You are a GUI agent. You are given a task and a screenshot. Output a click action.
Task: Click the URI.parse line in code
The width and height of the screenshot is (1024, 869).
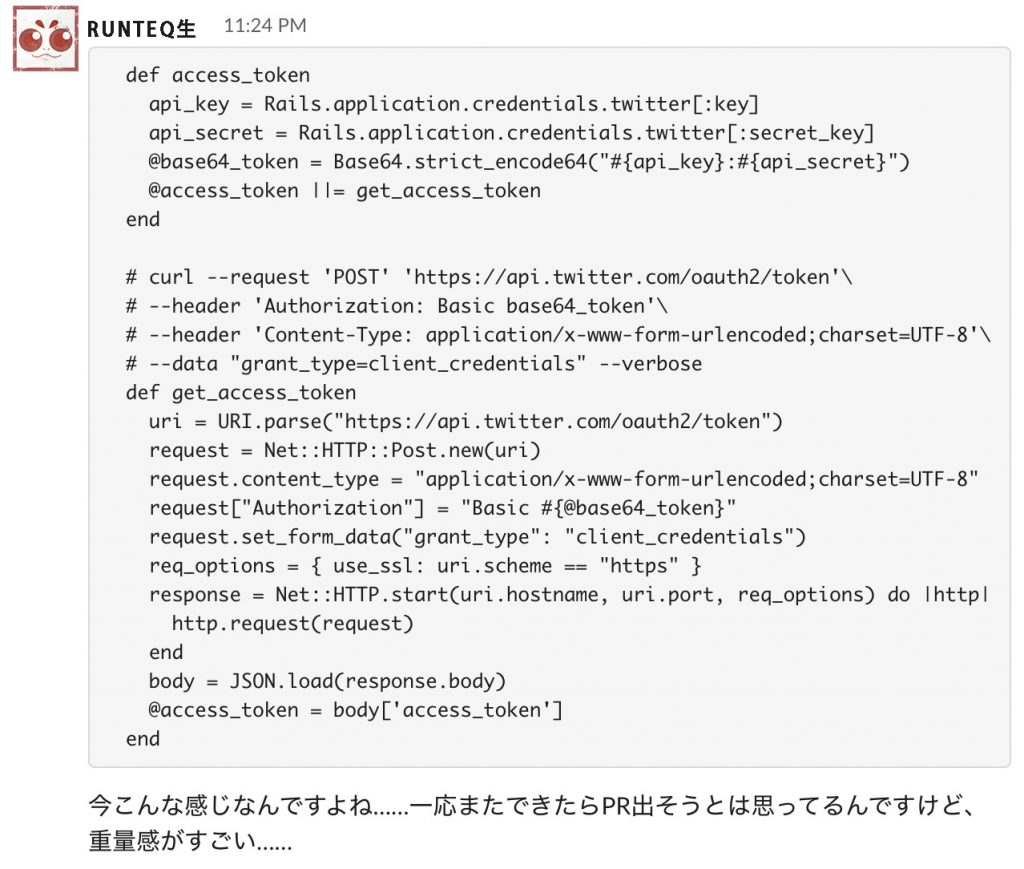466,421
